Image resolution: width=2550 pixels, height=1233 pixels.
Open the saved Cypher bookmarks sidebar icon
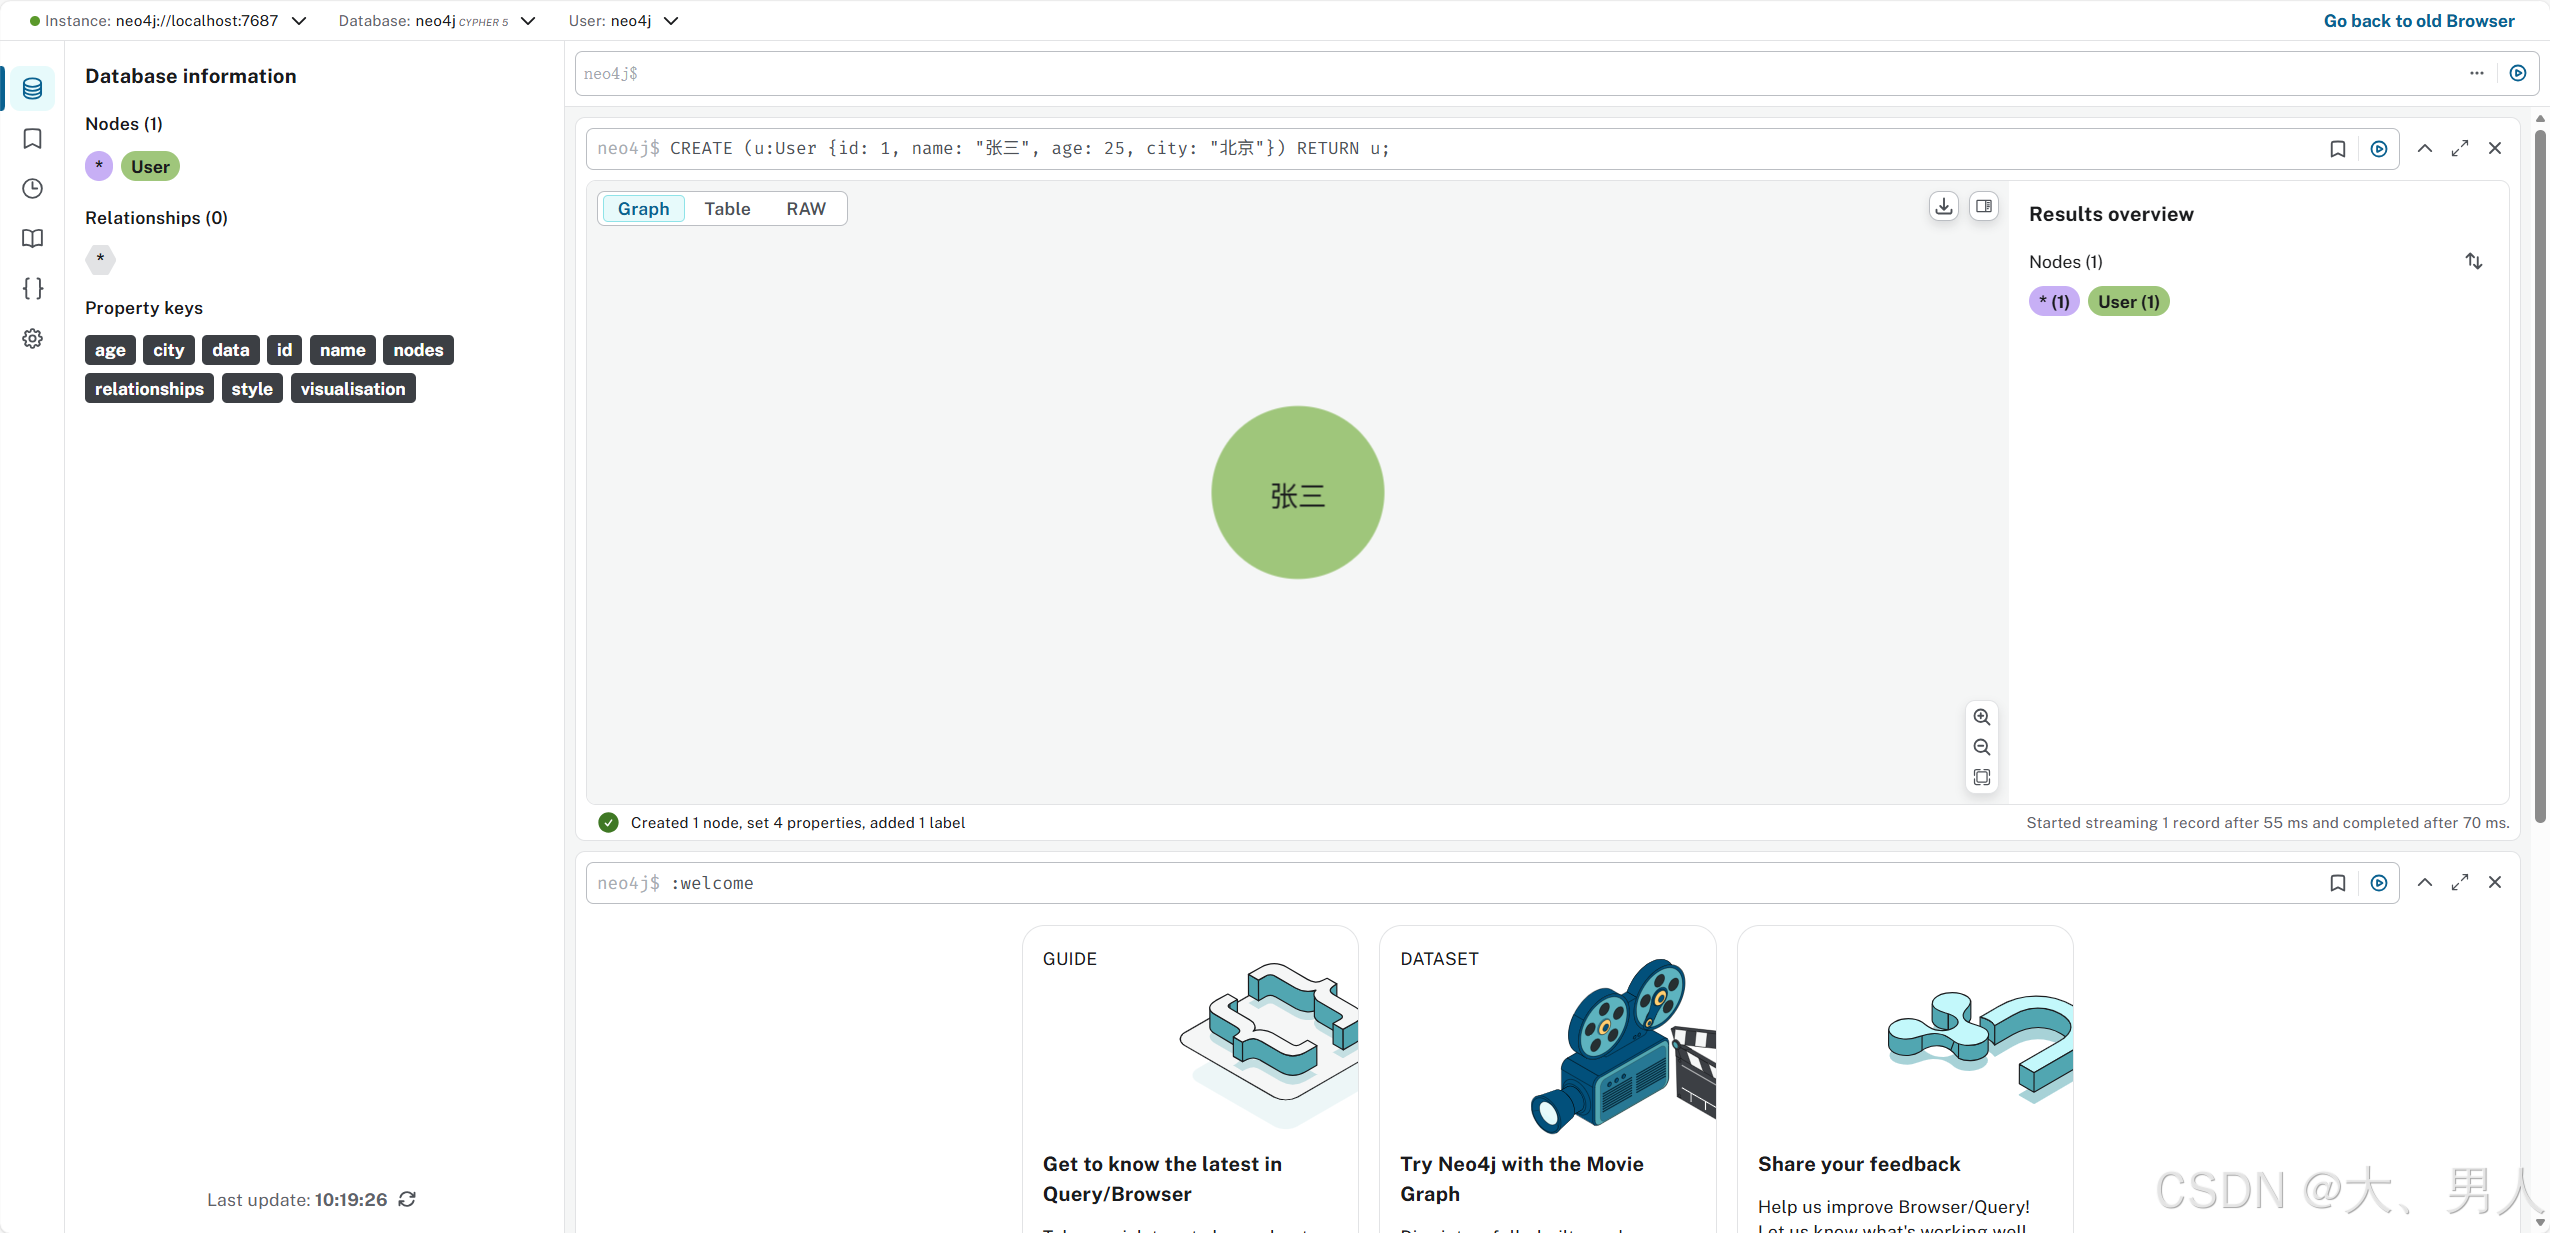click(x=32, y=139)
